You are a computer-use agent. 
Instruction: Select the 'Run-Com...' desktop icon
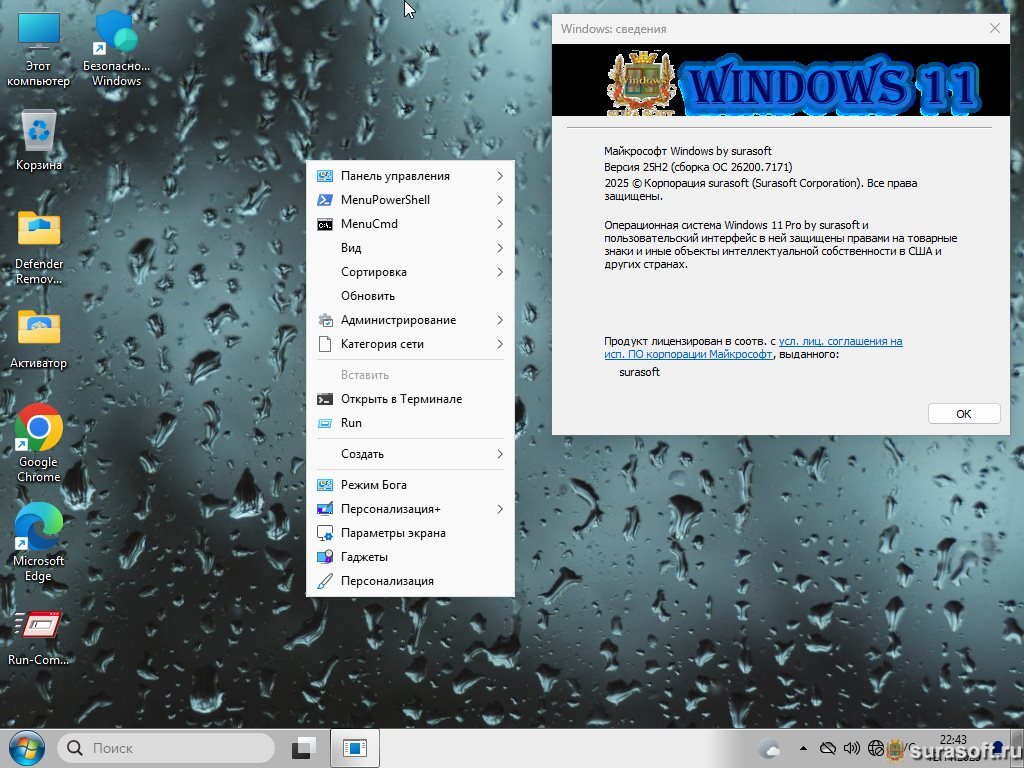39,638
